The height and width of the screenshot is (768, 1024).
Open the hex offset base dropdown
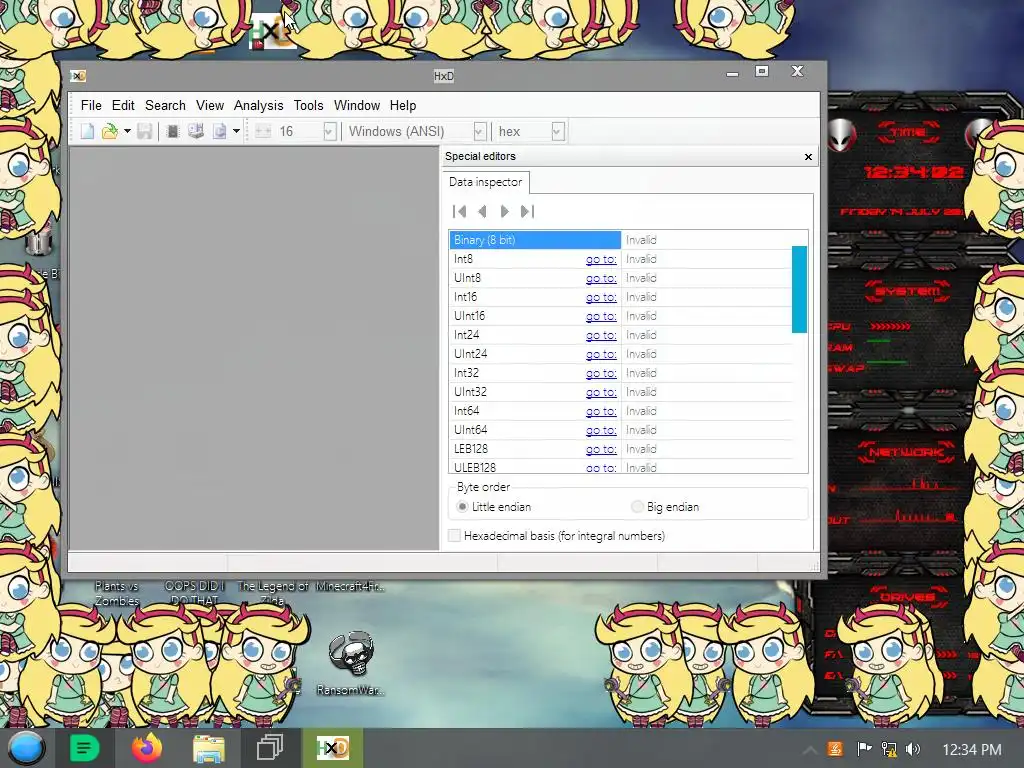(557, 131)
